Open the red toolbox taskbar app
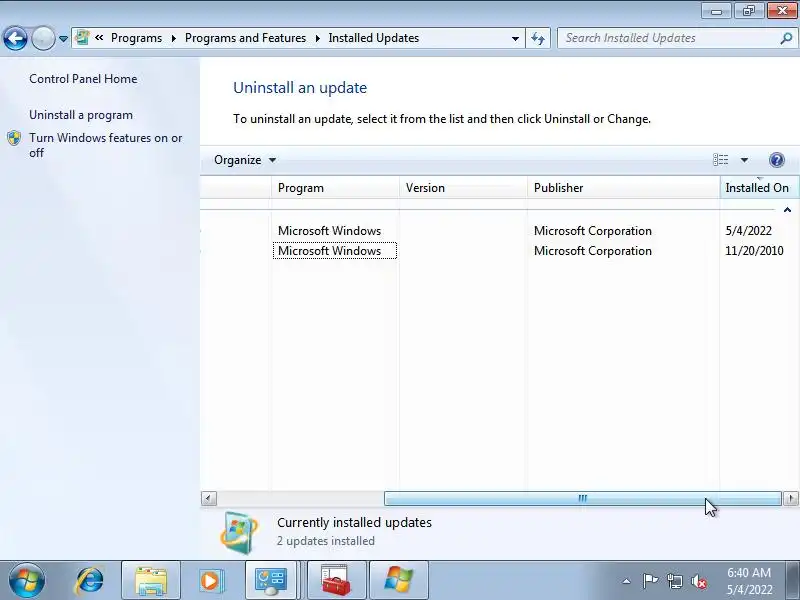The height and width of the screenshot is (600, 800). (336, 581)
